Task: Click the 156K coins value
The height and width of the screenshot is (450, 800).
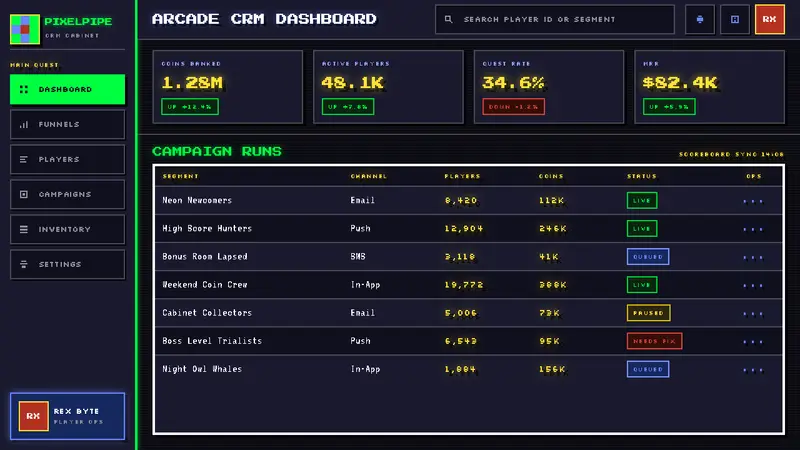Action: coord(552,369)
